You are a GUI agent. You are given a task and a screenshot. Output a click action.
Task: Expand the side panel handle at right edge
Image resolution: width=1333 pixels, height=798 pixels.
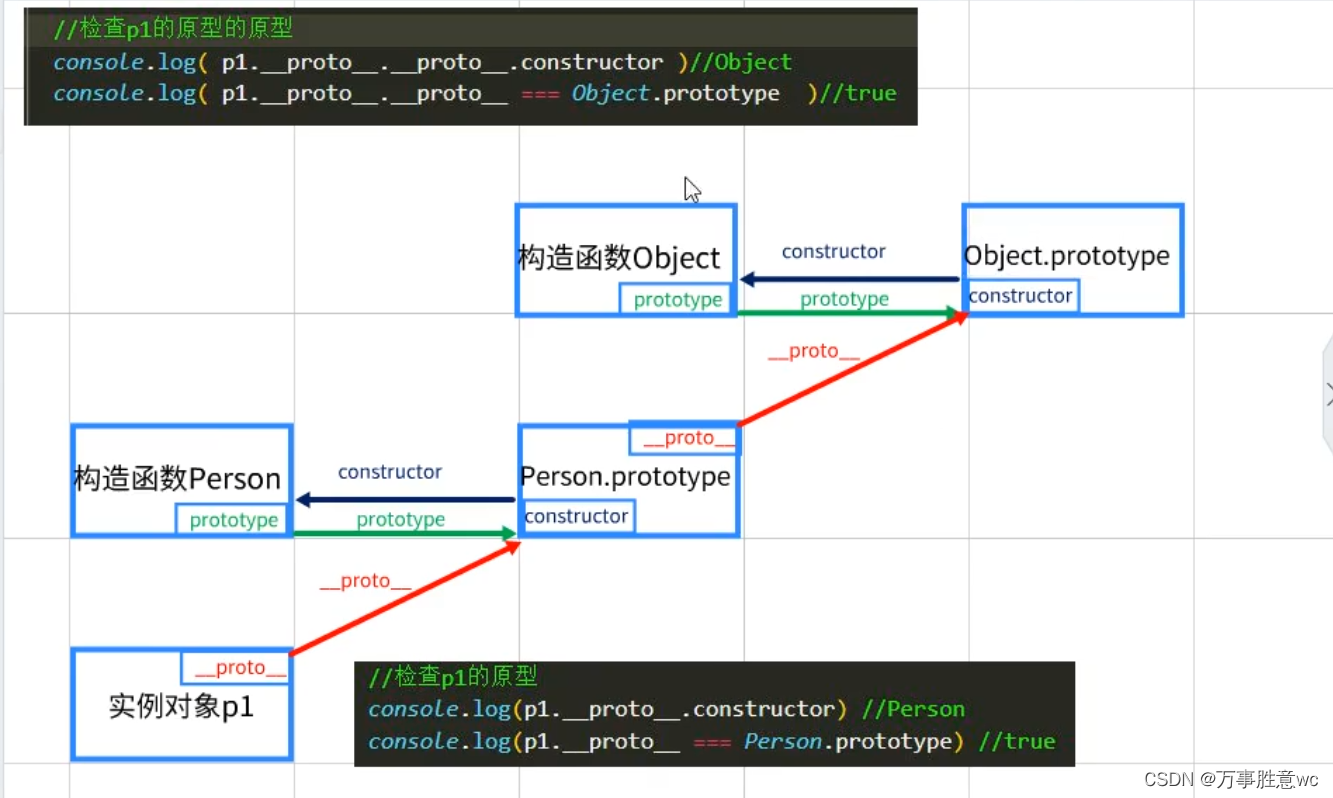1327,393
